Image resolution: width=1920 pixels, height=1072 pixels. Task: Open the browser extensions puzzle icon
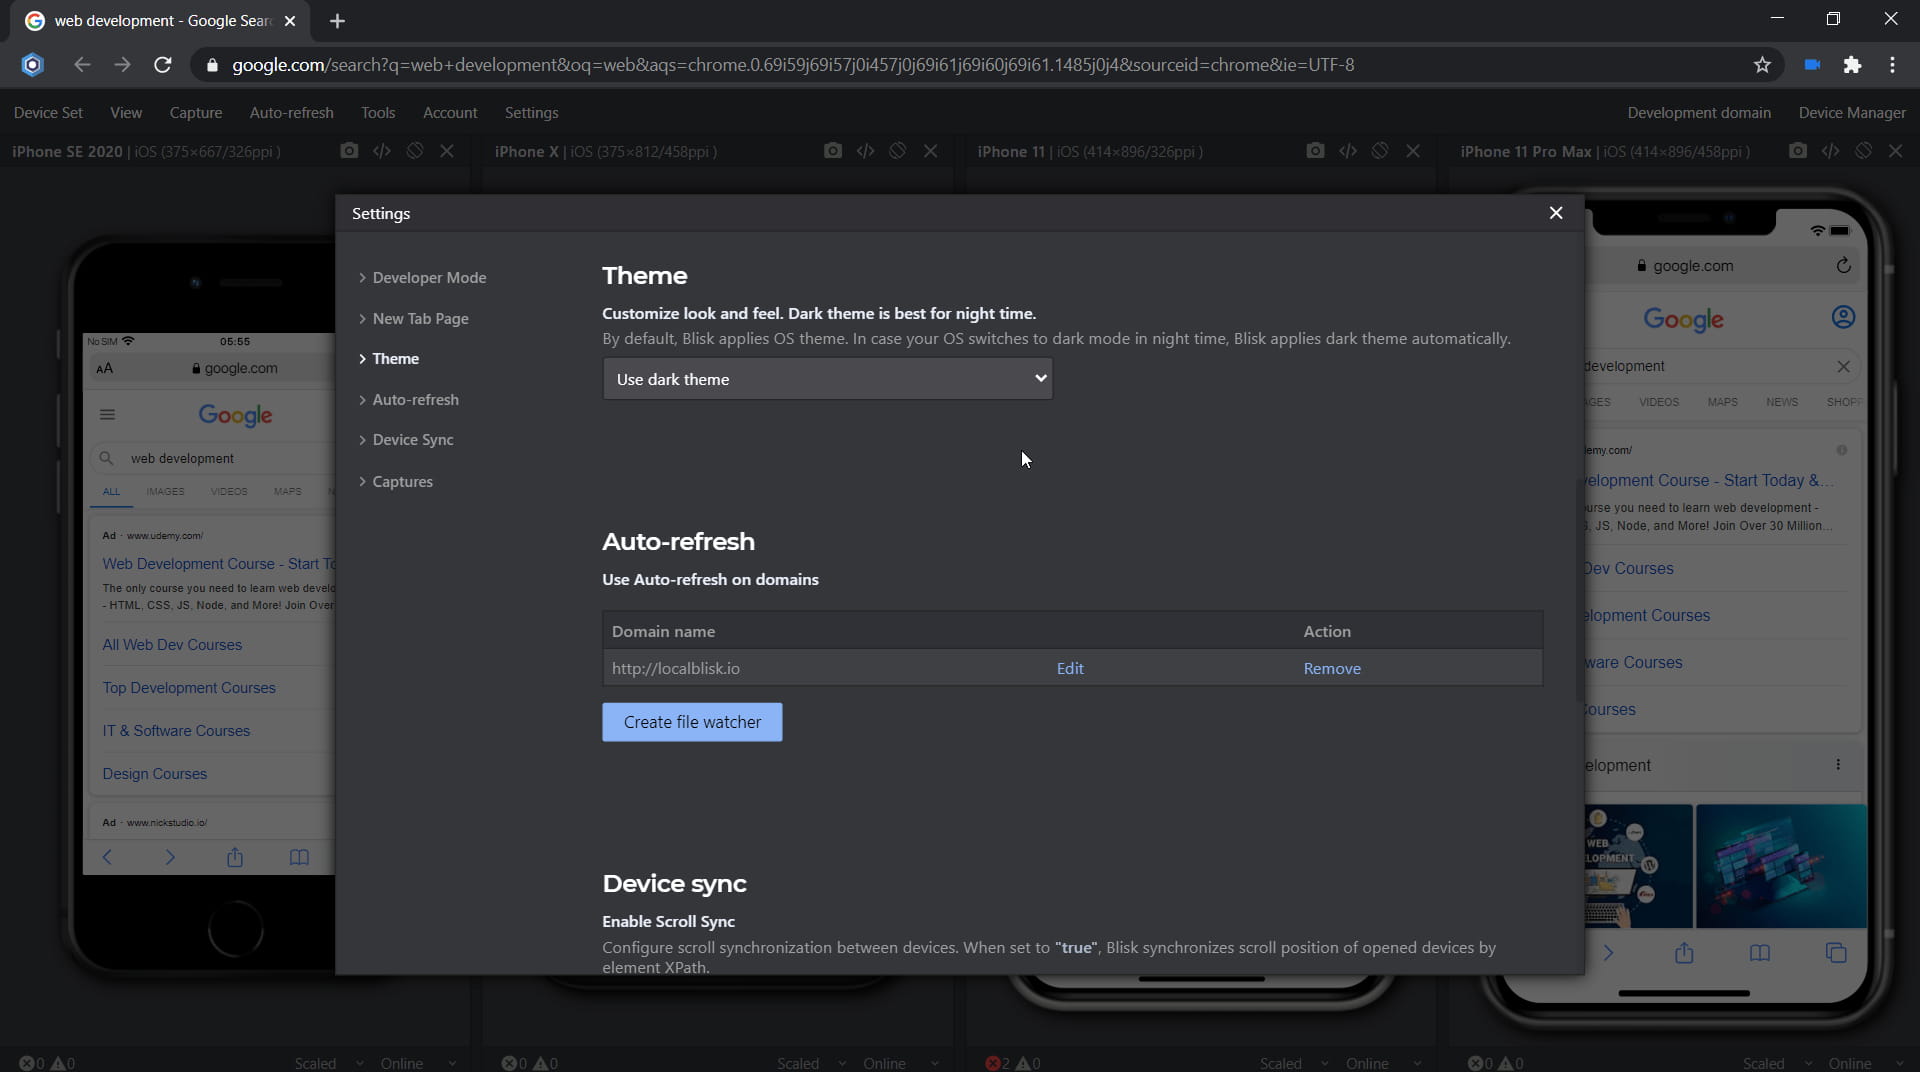pos(1853,64)
